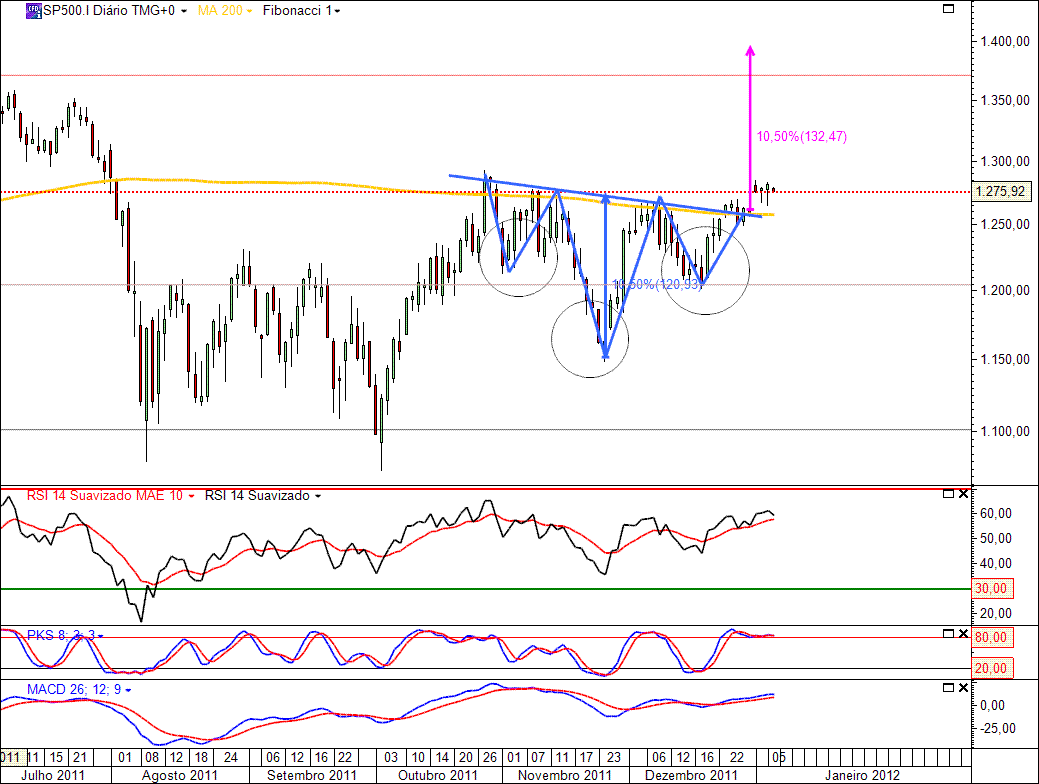Click the CFD instrument icon beside SP500.I
Screen dimensions: 1039x784
[x=34, y=11]
